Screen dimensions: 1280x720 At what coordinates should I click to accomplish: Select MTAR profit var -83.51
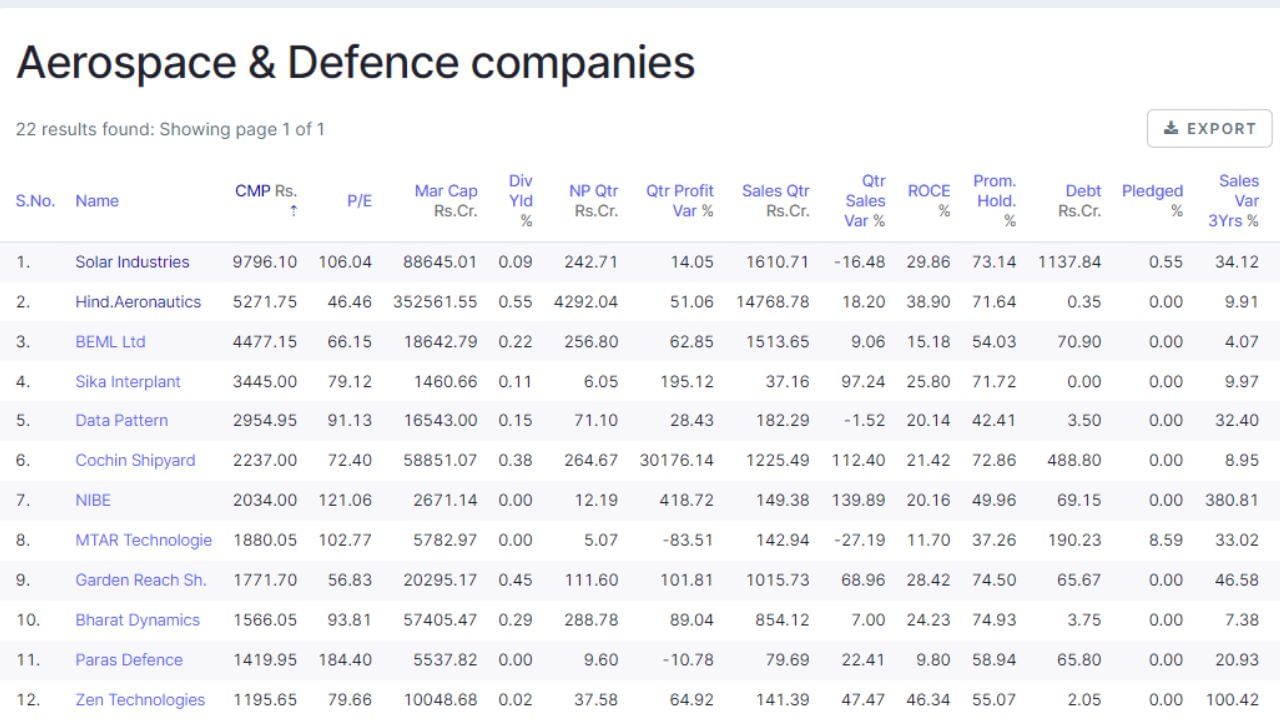pyautogui.click(x=688, y=540)
